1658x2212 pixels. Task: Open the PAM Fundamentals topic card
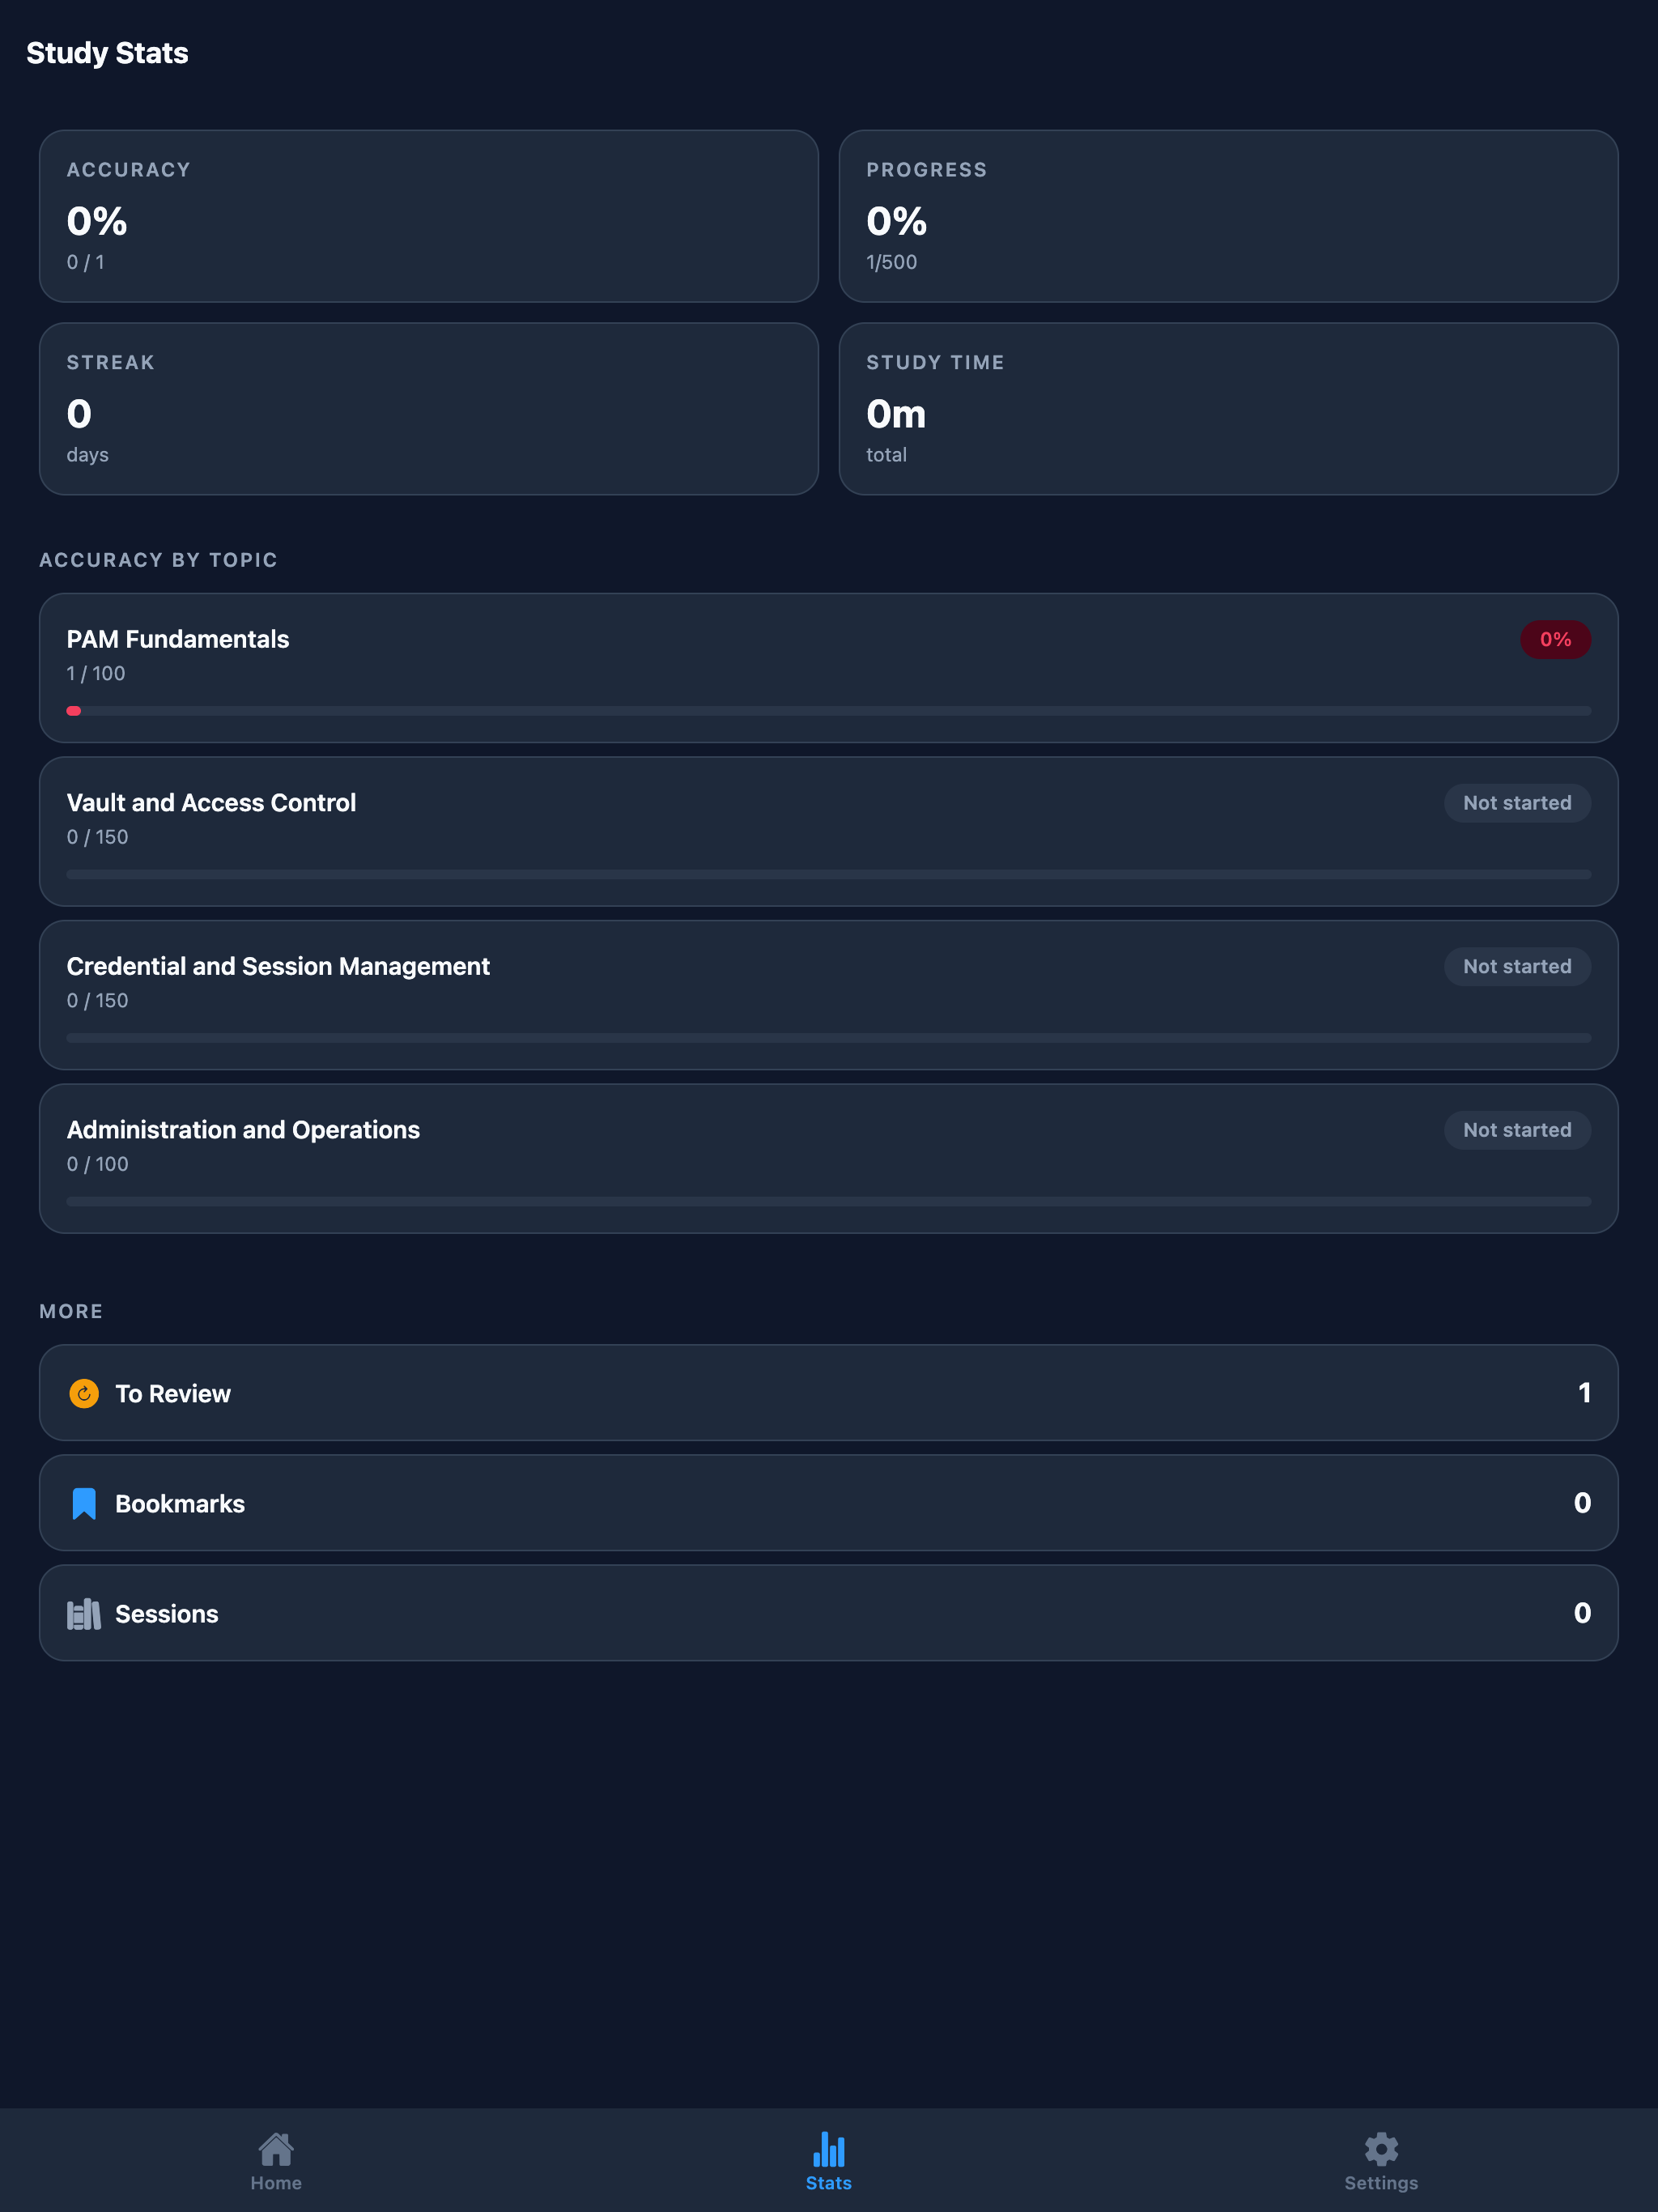[x=829, y=668]
